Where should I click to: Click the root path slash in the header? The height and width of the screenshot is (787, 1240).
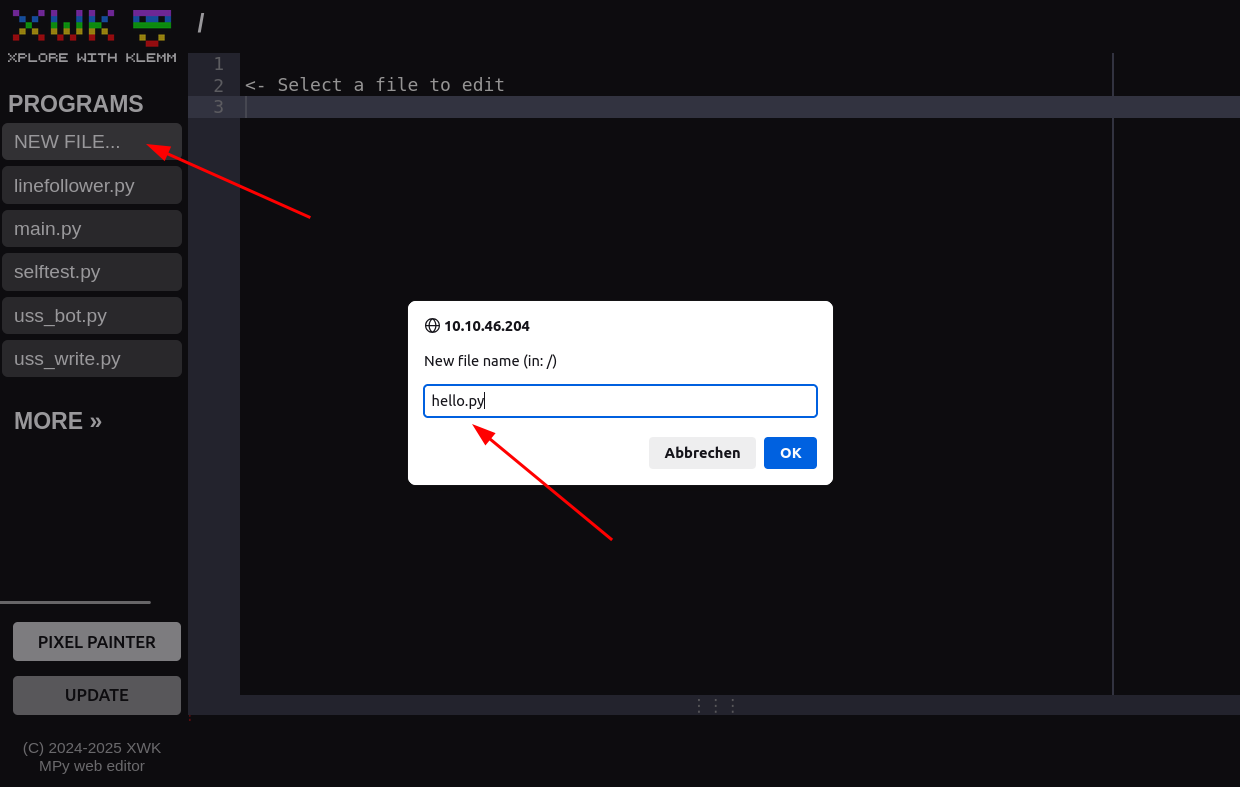tap(200, 24)
